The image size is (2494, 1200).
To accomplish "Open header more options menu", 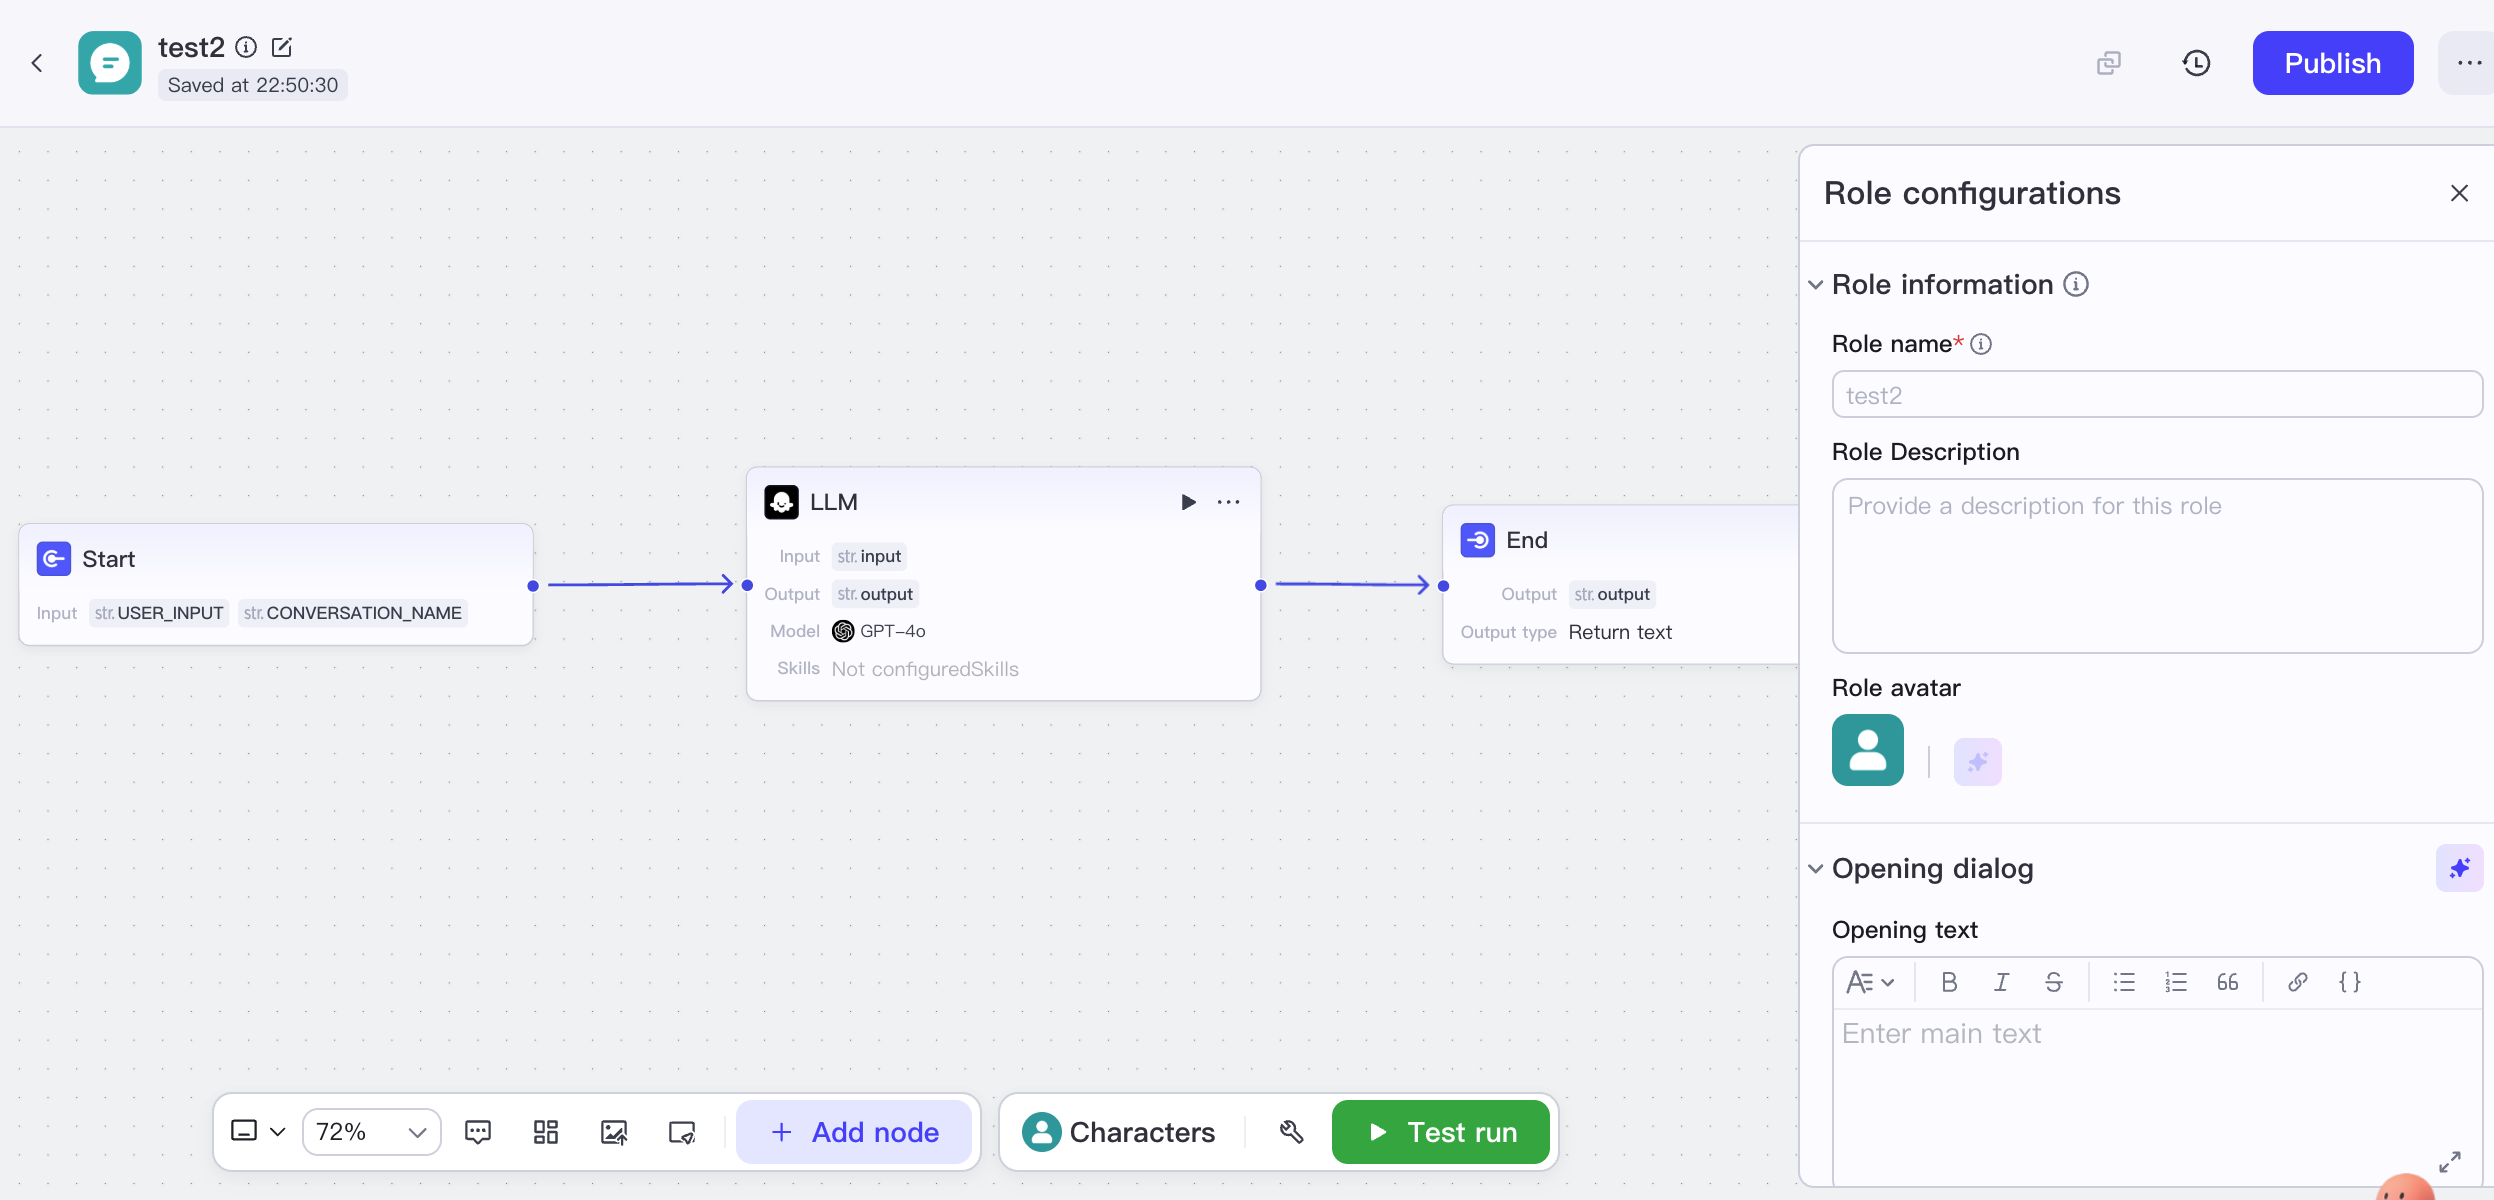I will (x=2469, y=63).
